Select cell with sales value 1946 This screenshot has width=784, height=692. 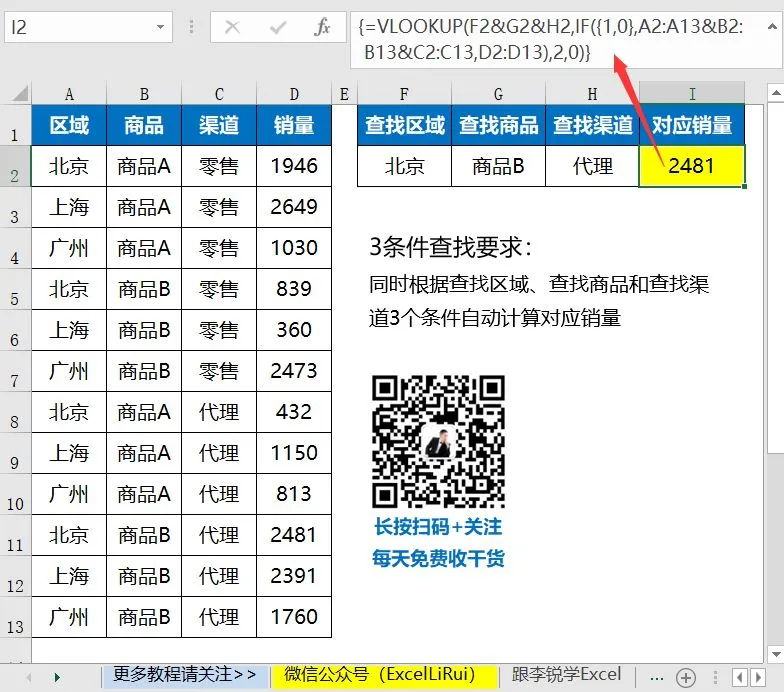tap(294, 166)
